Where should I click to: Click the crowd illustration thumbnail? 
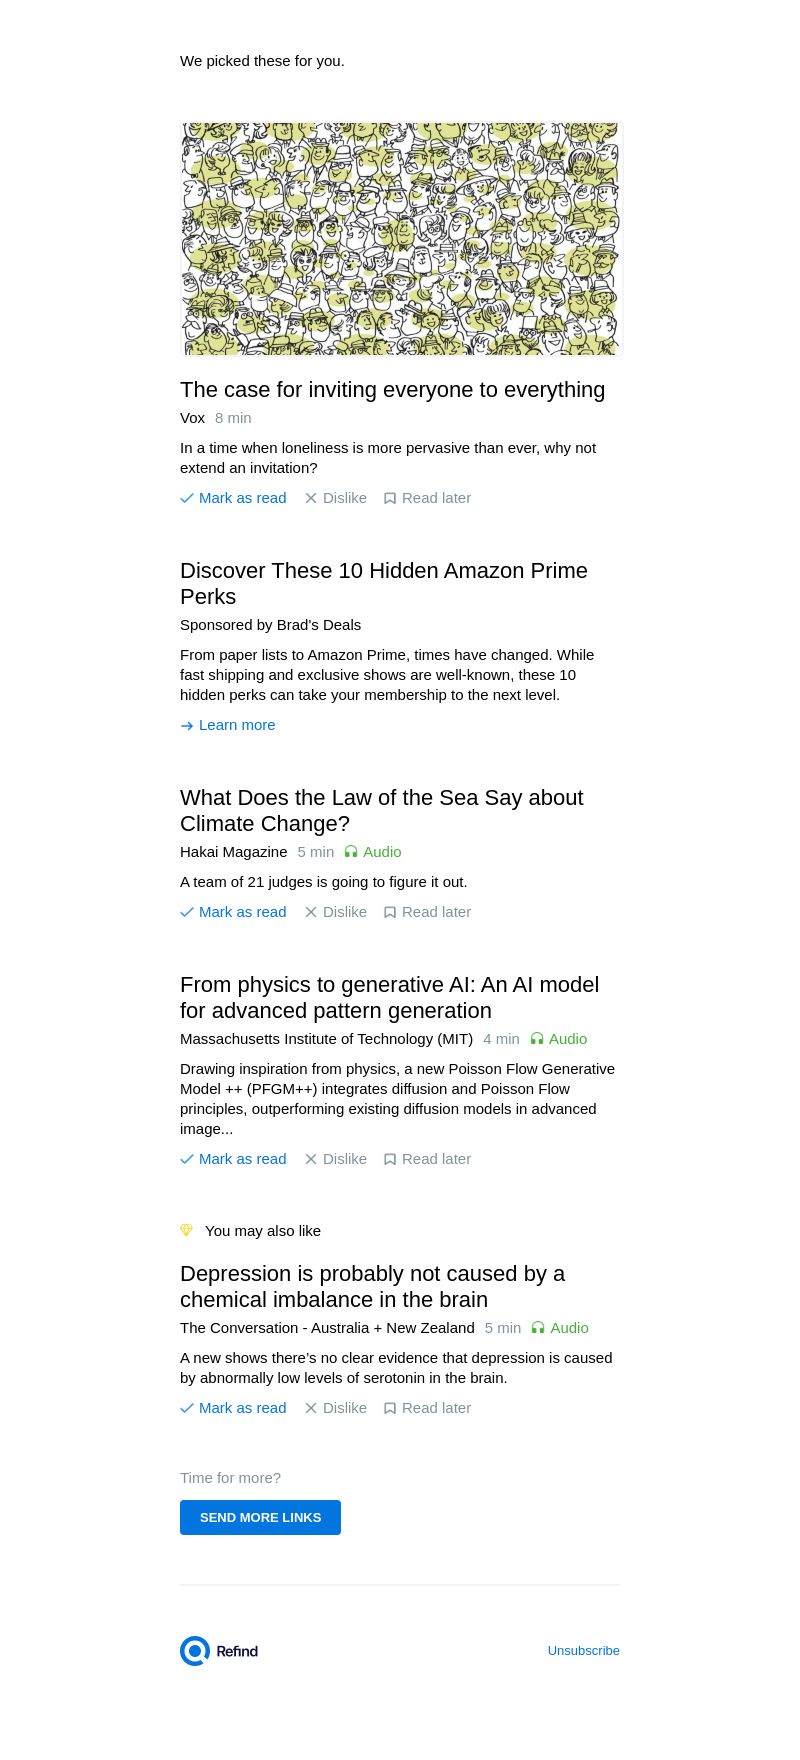[x=400, y=239]
